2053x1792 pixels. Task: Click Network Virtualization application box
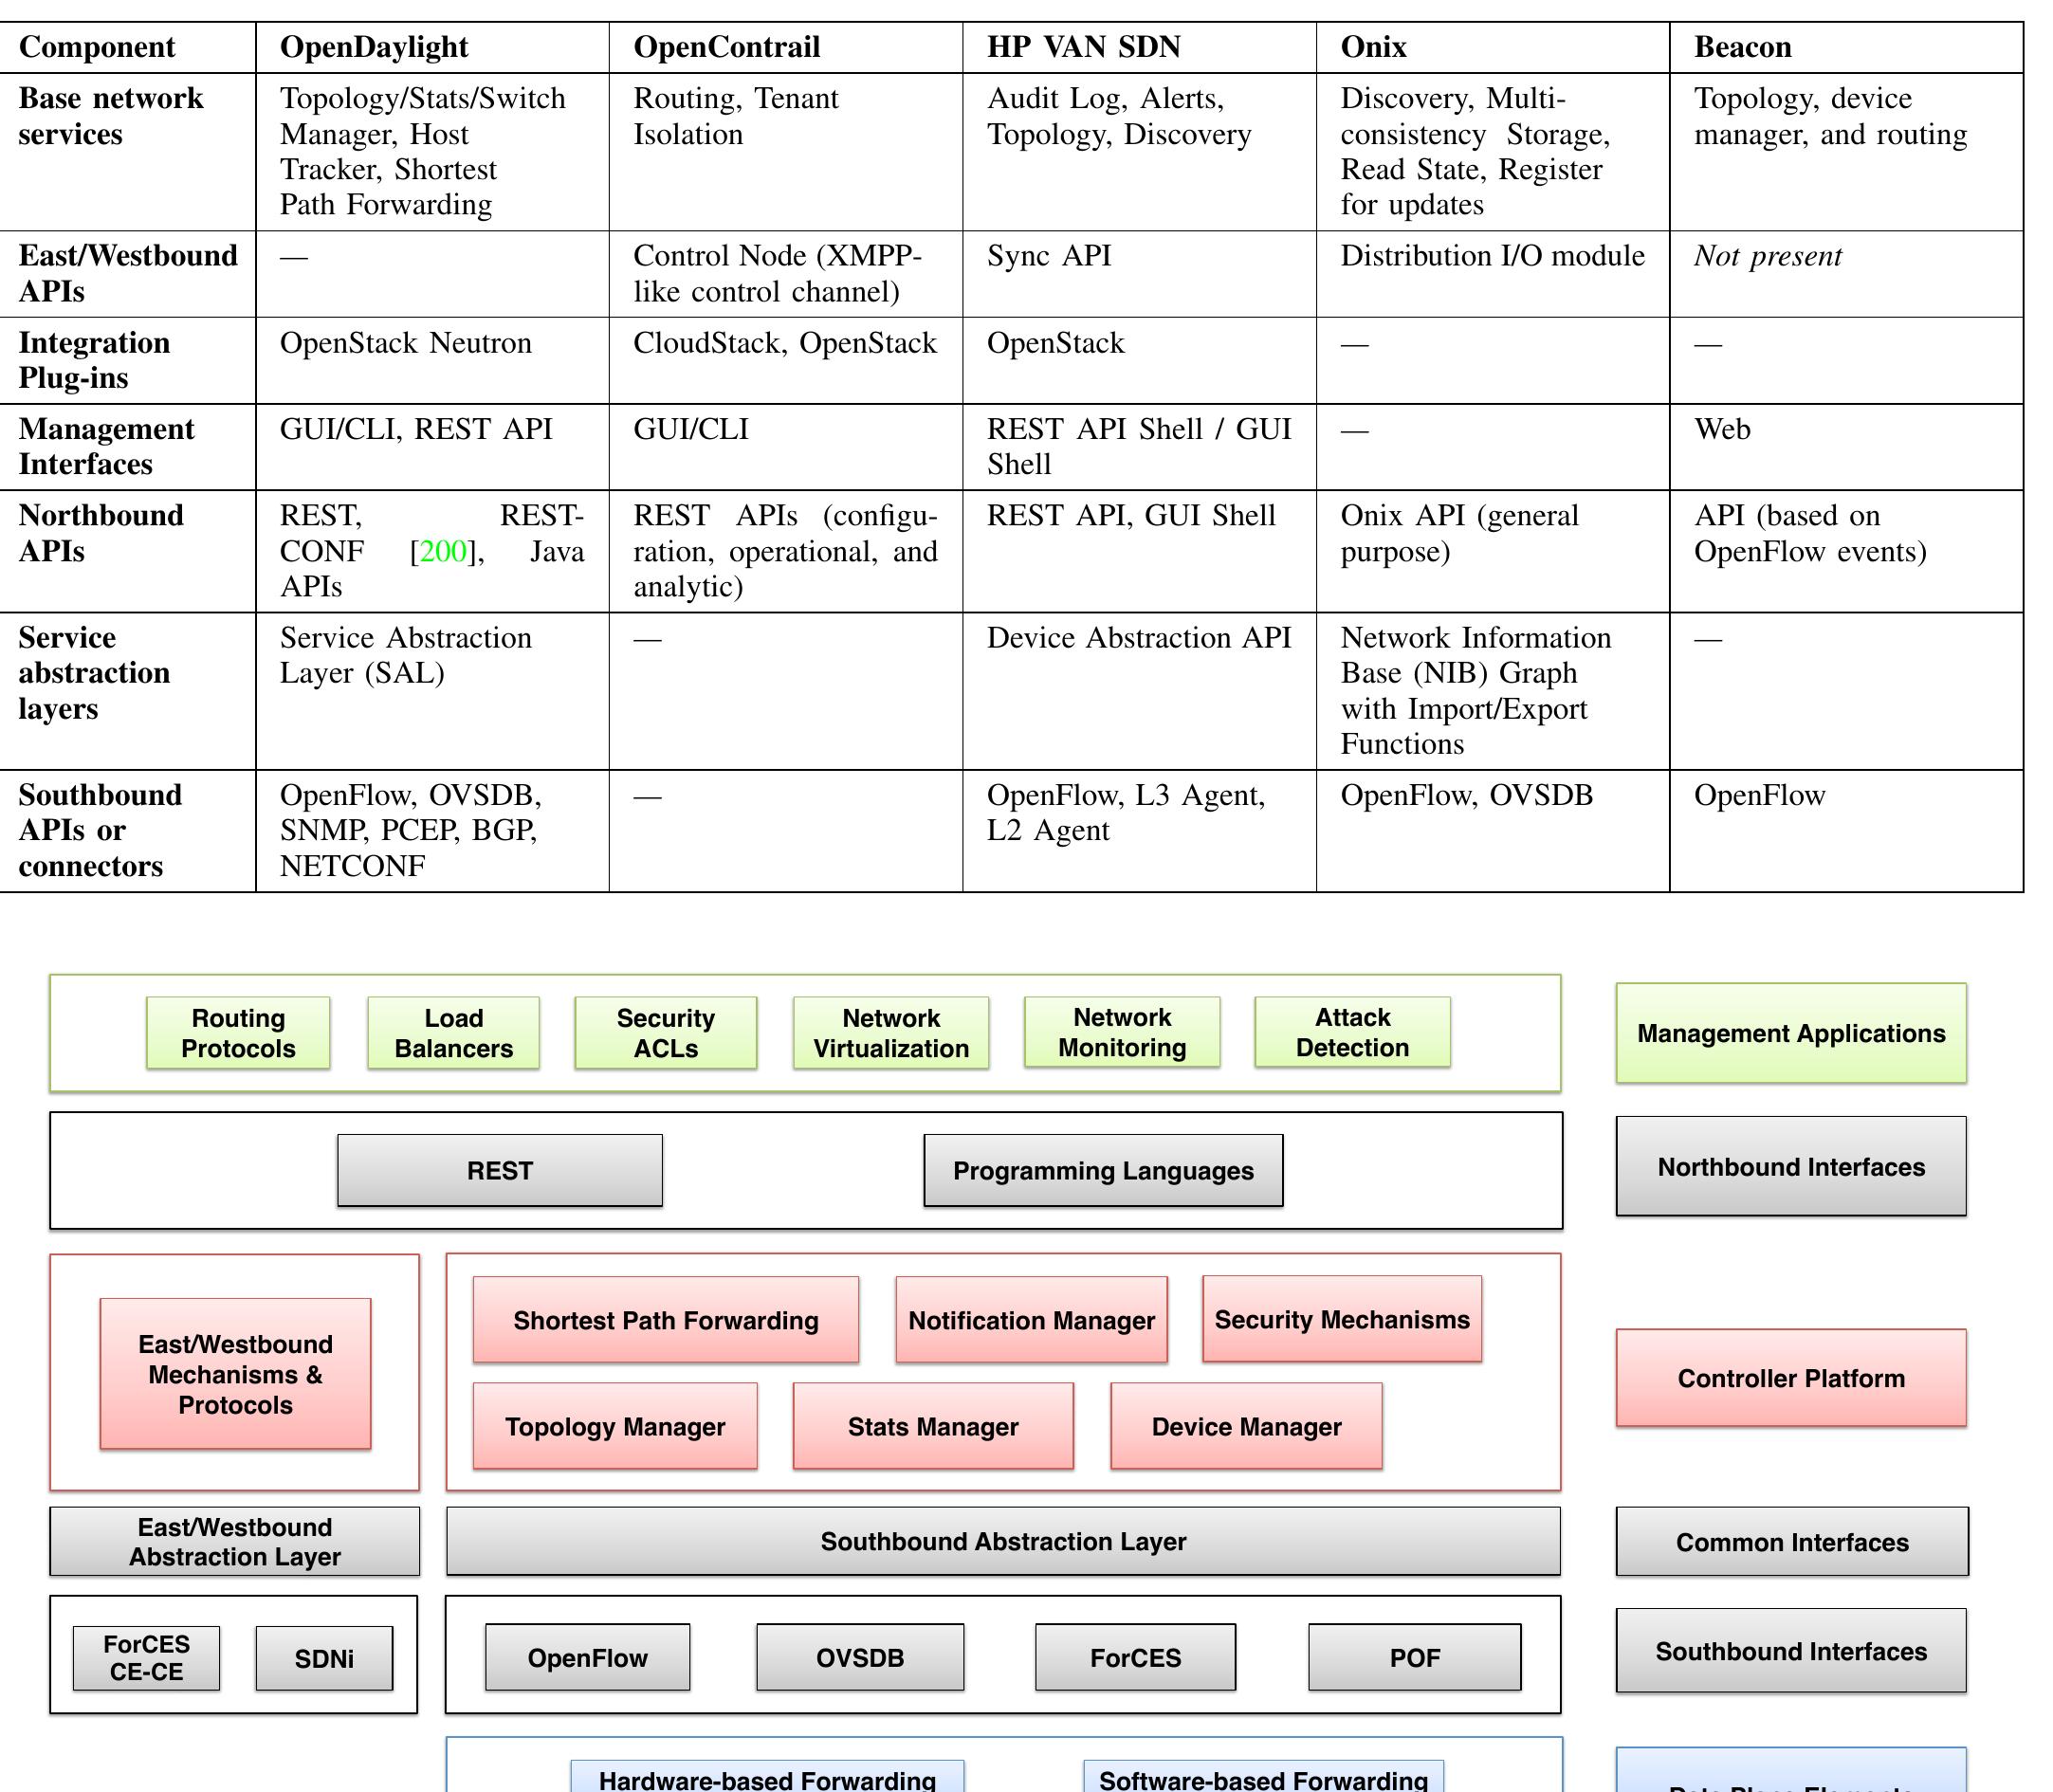891,1033
